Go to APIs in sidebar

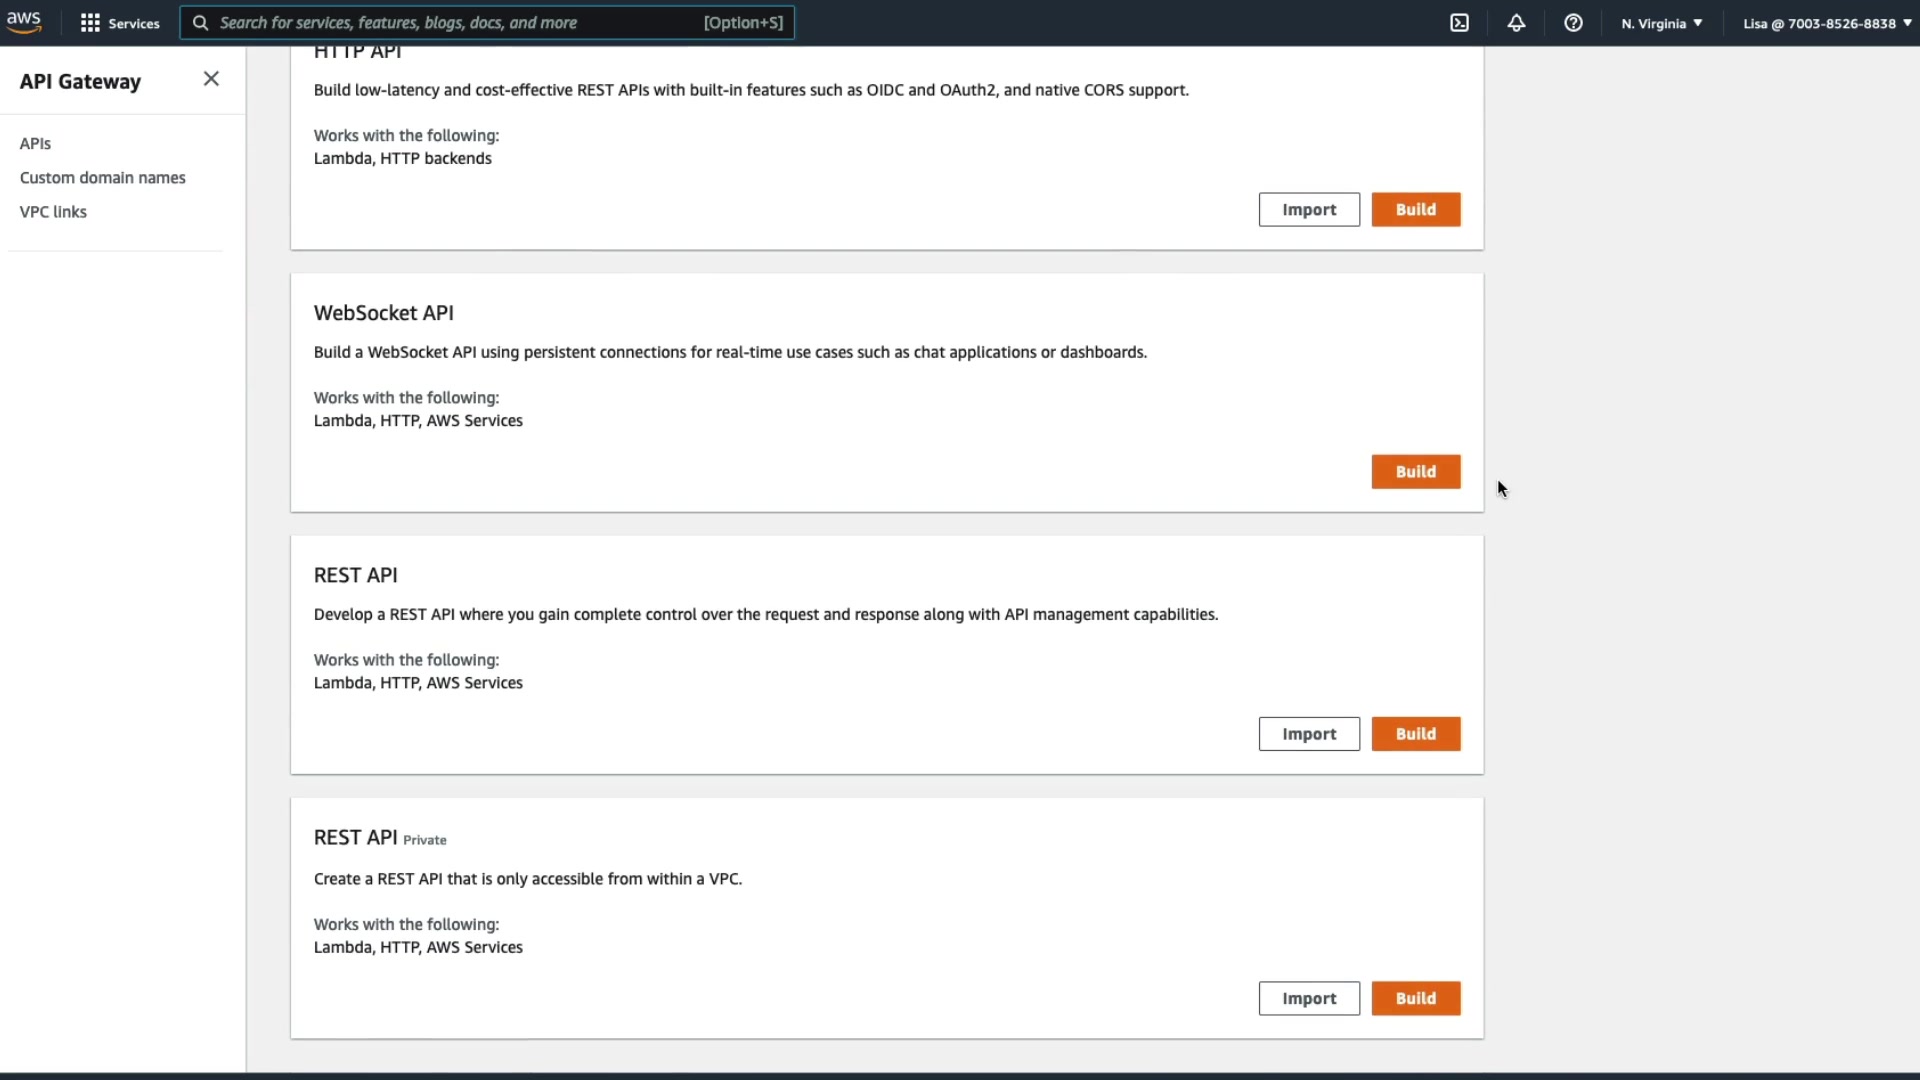point(35,143)
